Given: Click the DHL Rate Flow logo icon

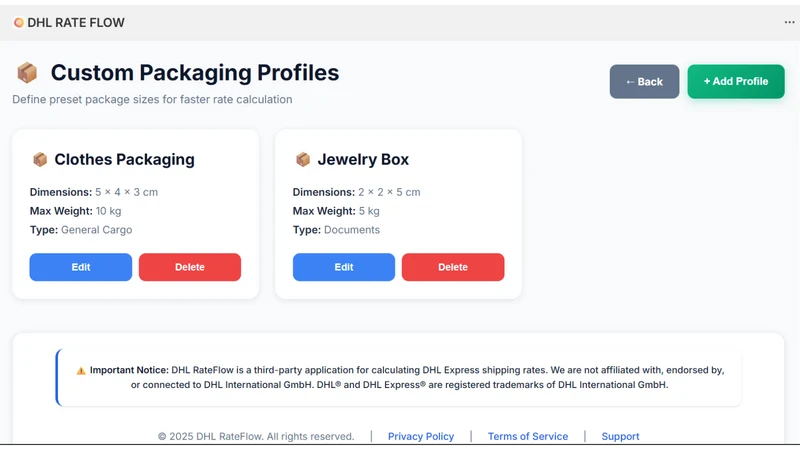Looking at the screenshot, I should 19,22.
